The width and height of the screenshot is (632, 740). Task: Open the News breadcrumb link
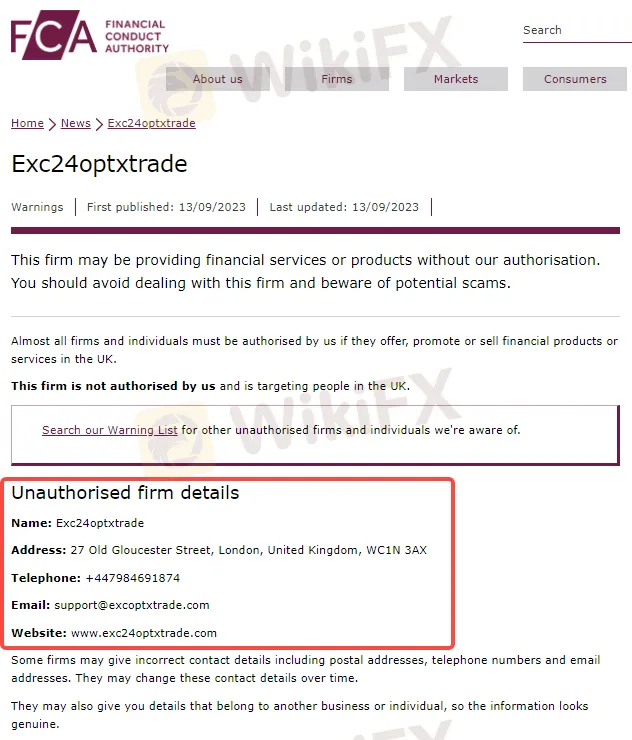(x=75, y=124)
